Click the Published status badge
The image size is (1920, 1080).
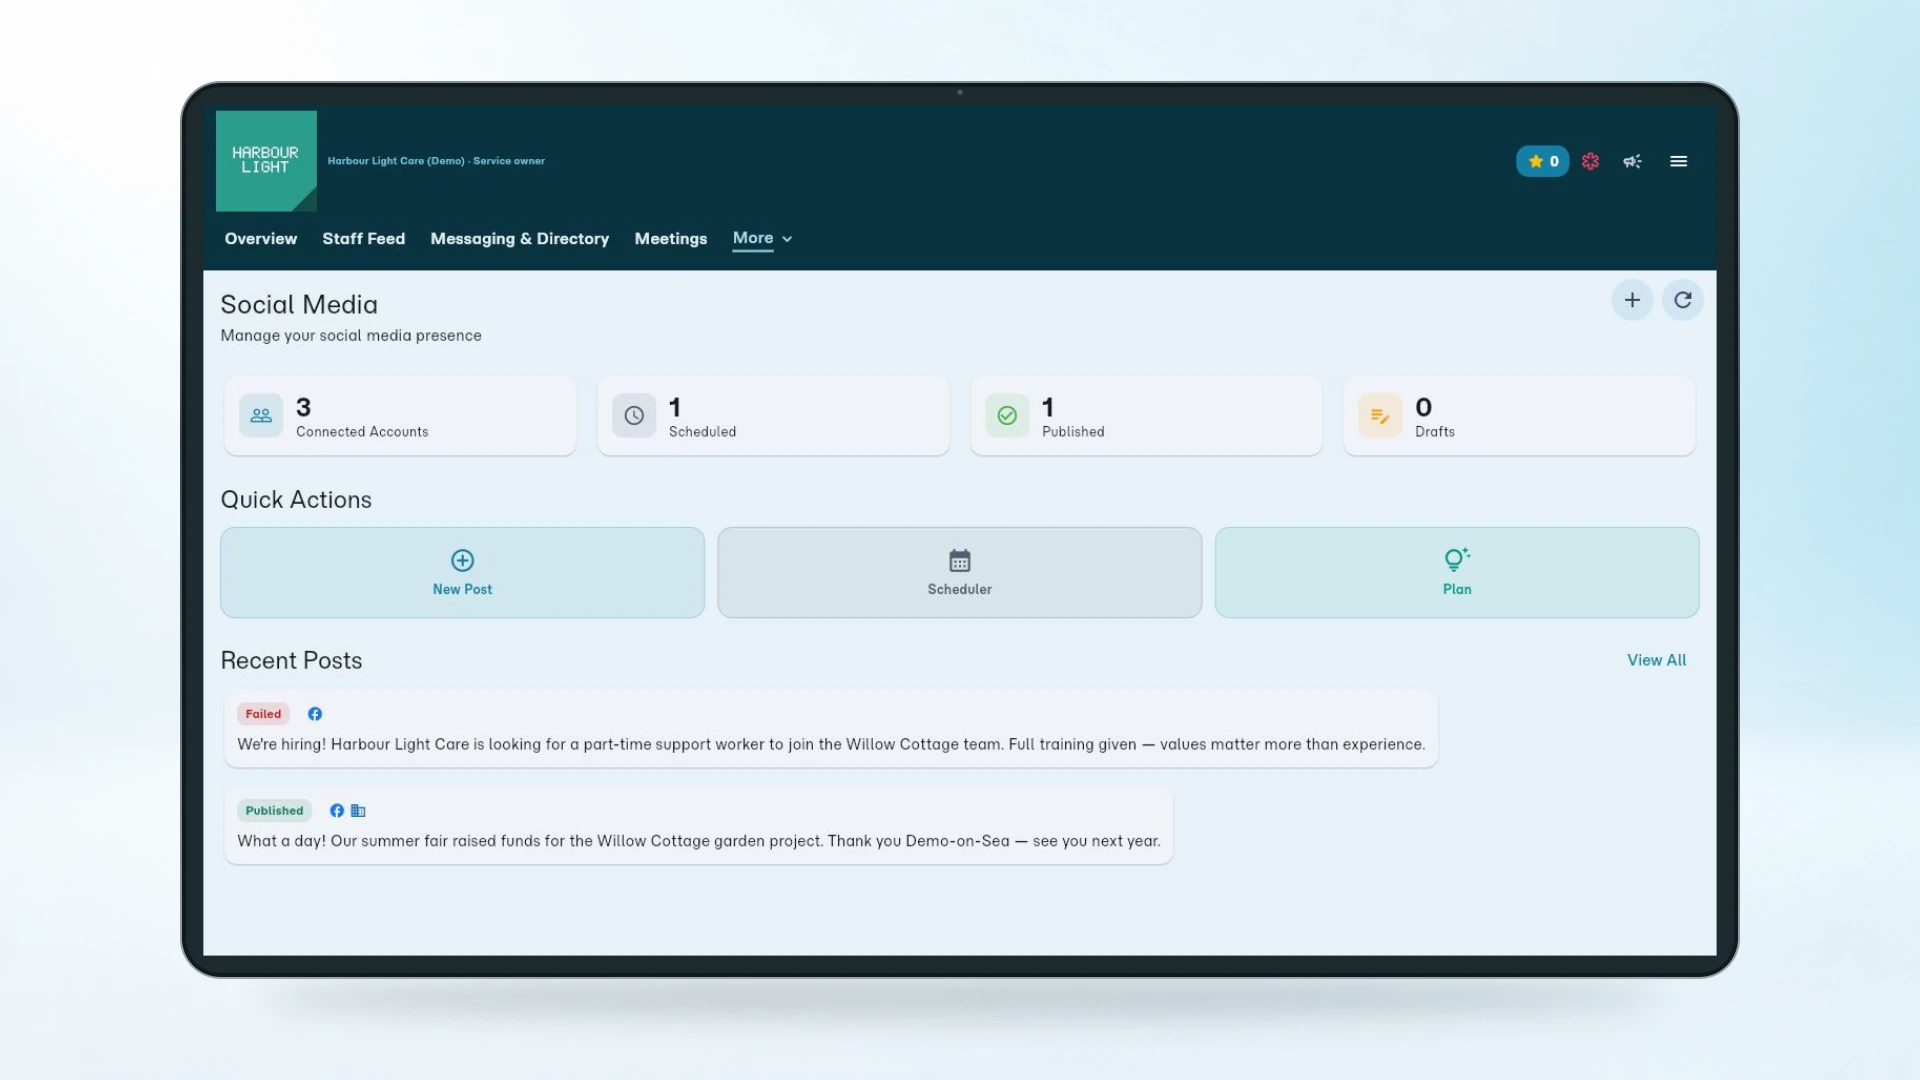click(274, 811)
